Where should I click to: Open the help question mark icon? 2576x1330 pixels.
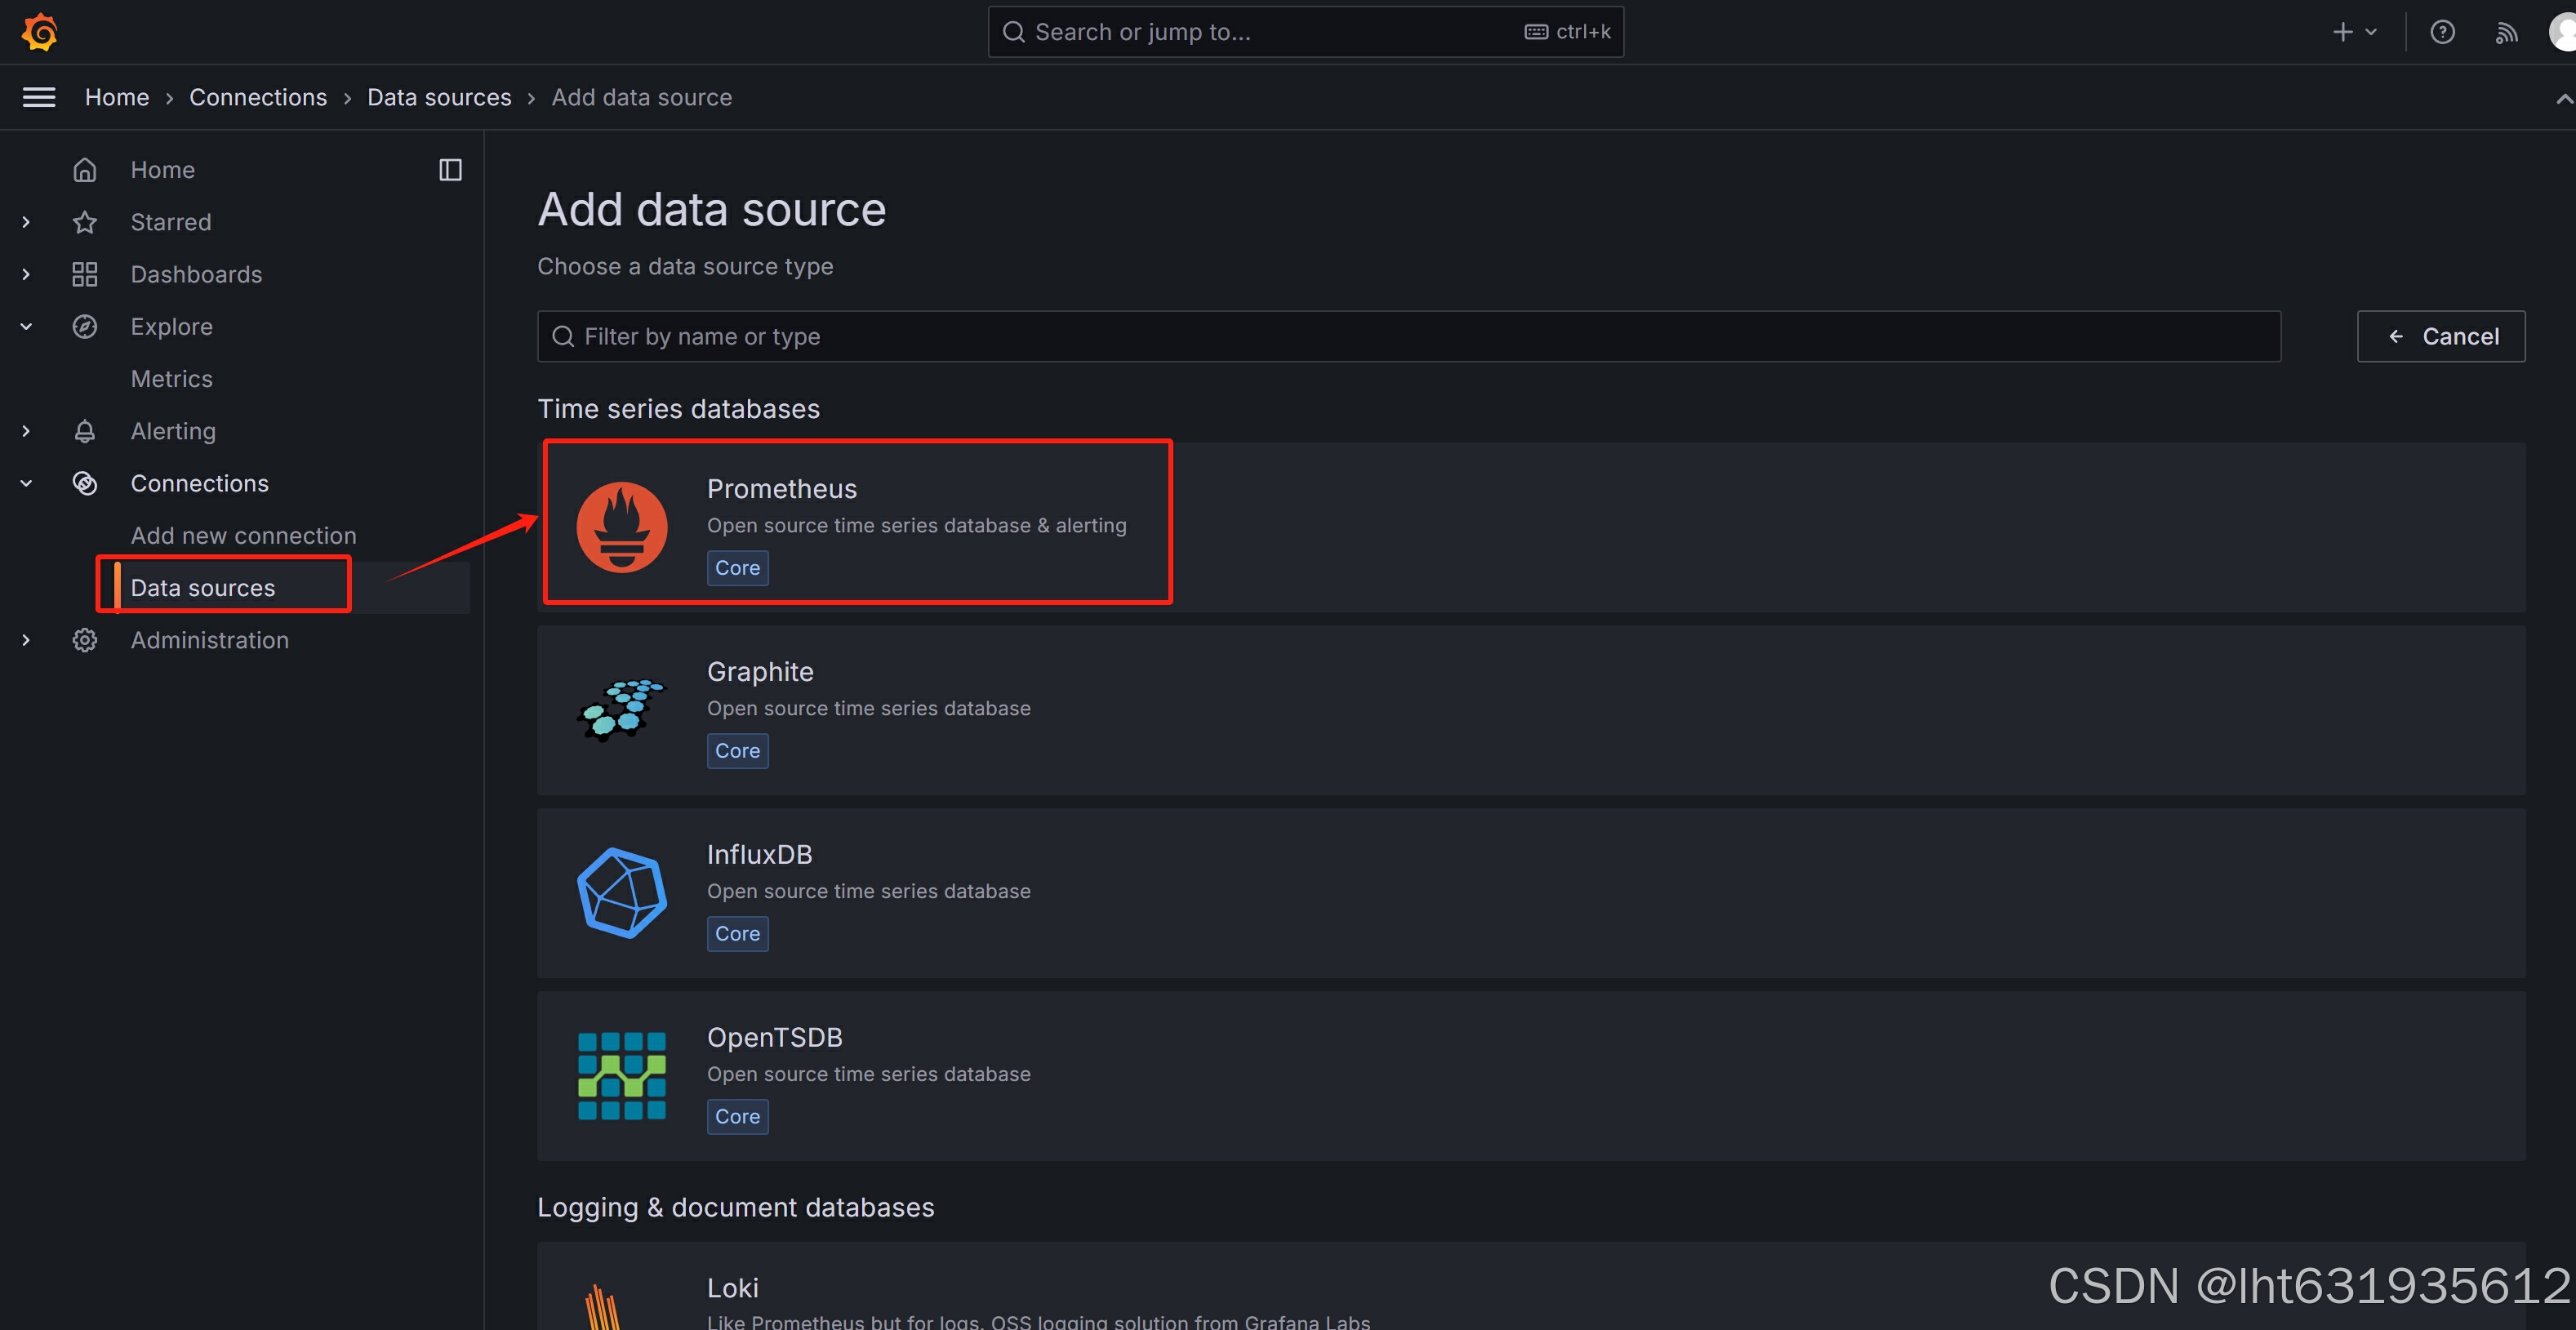point(2442,32)
